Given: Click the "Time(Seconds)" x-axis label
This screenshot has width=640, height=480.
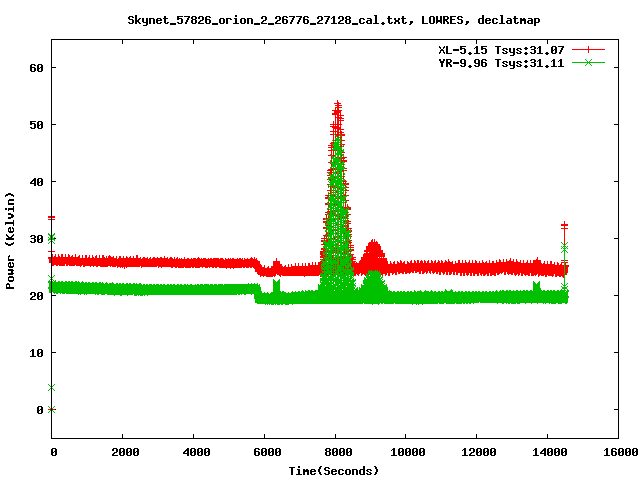Looking at the screenshot, I should tap(334, 471).
